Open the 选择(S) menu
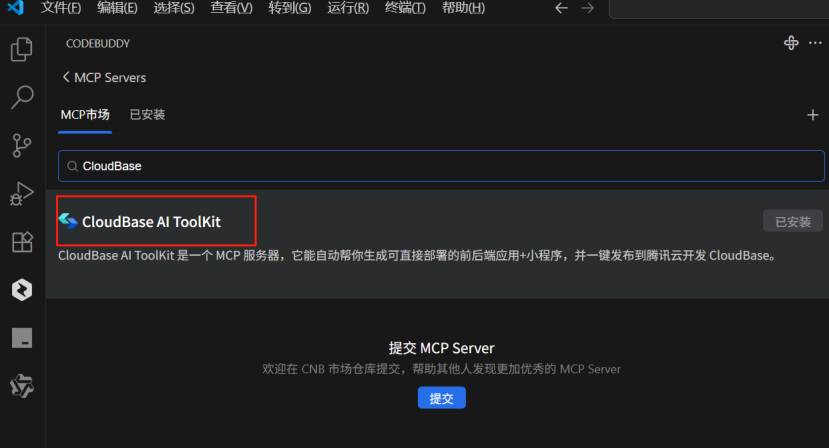Viewport: 829px width, 448px height. tap(174, 8)
